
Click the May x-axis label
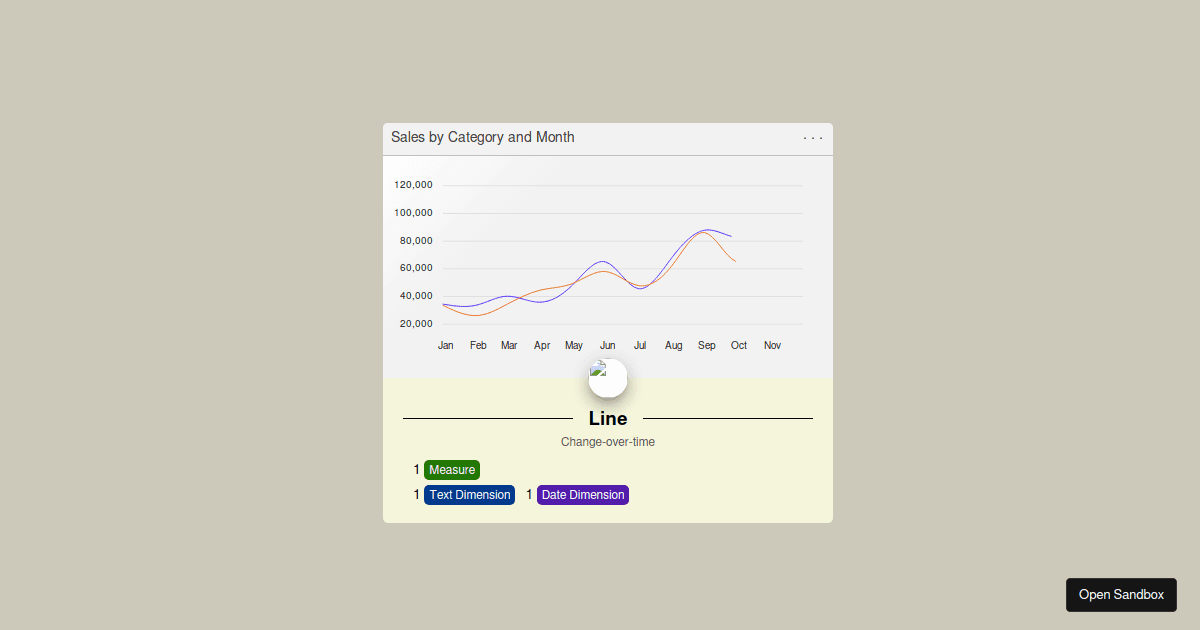point(574,345)
